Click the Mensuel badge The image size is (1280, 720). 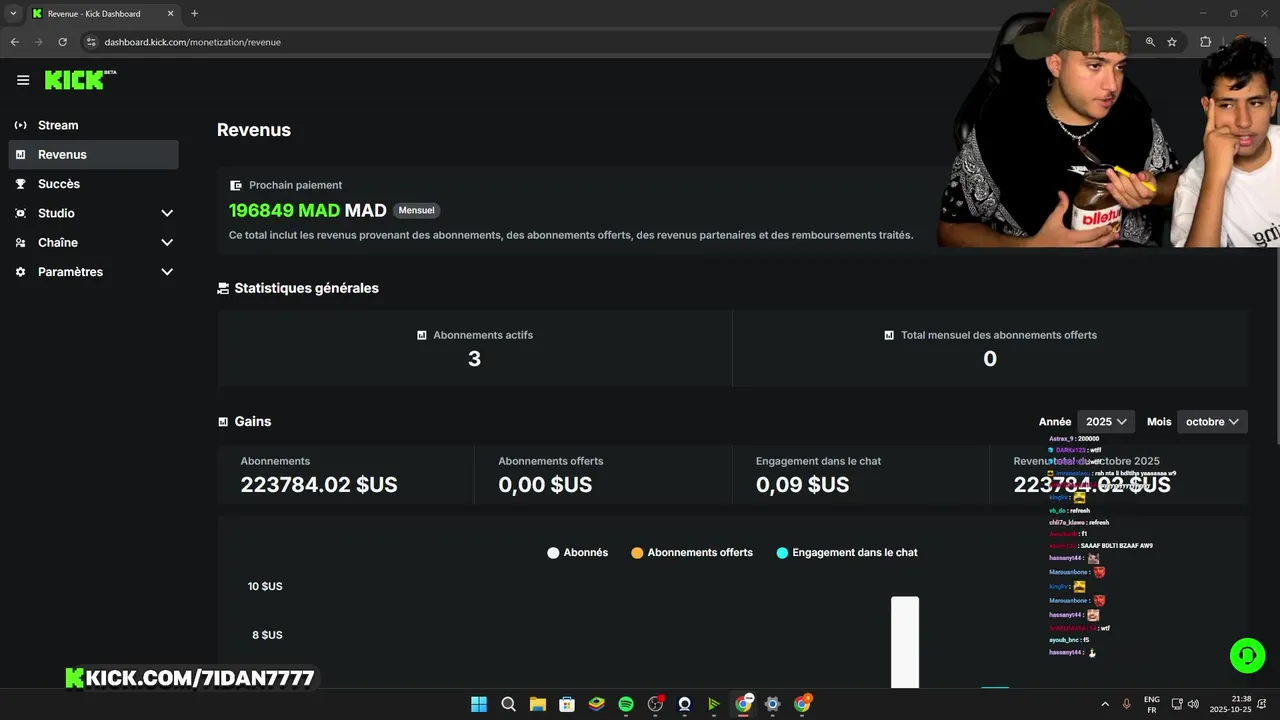point(416,211)
